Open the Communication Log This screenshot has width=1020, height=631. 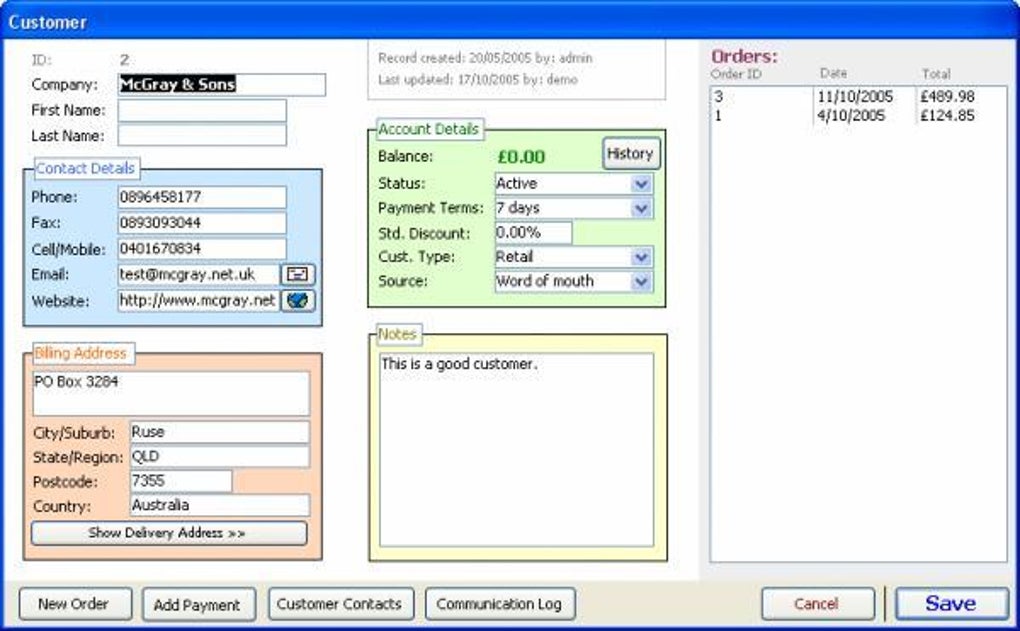[500, 604]
